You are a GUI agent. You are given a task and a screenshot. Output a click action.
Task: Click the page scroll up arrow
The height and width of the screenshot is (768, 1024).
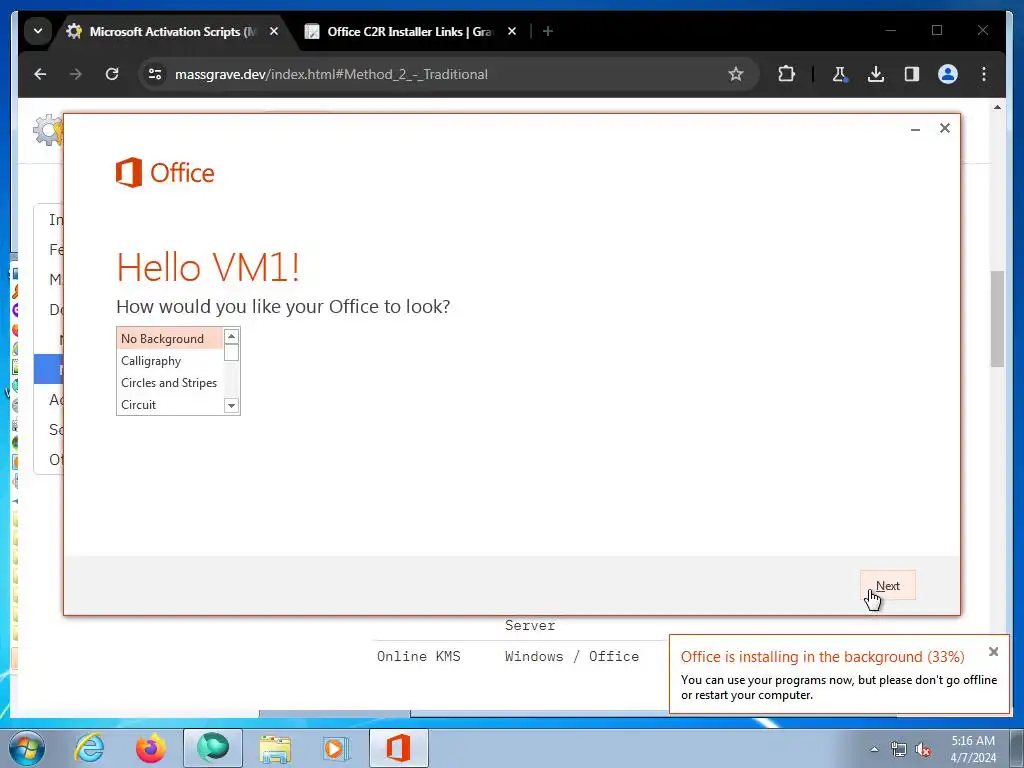pyautogui.click(x=997, y=107)
